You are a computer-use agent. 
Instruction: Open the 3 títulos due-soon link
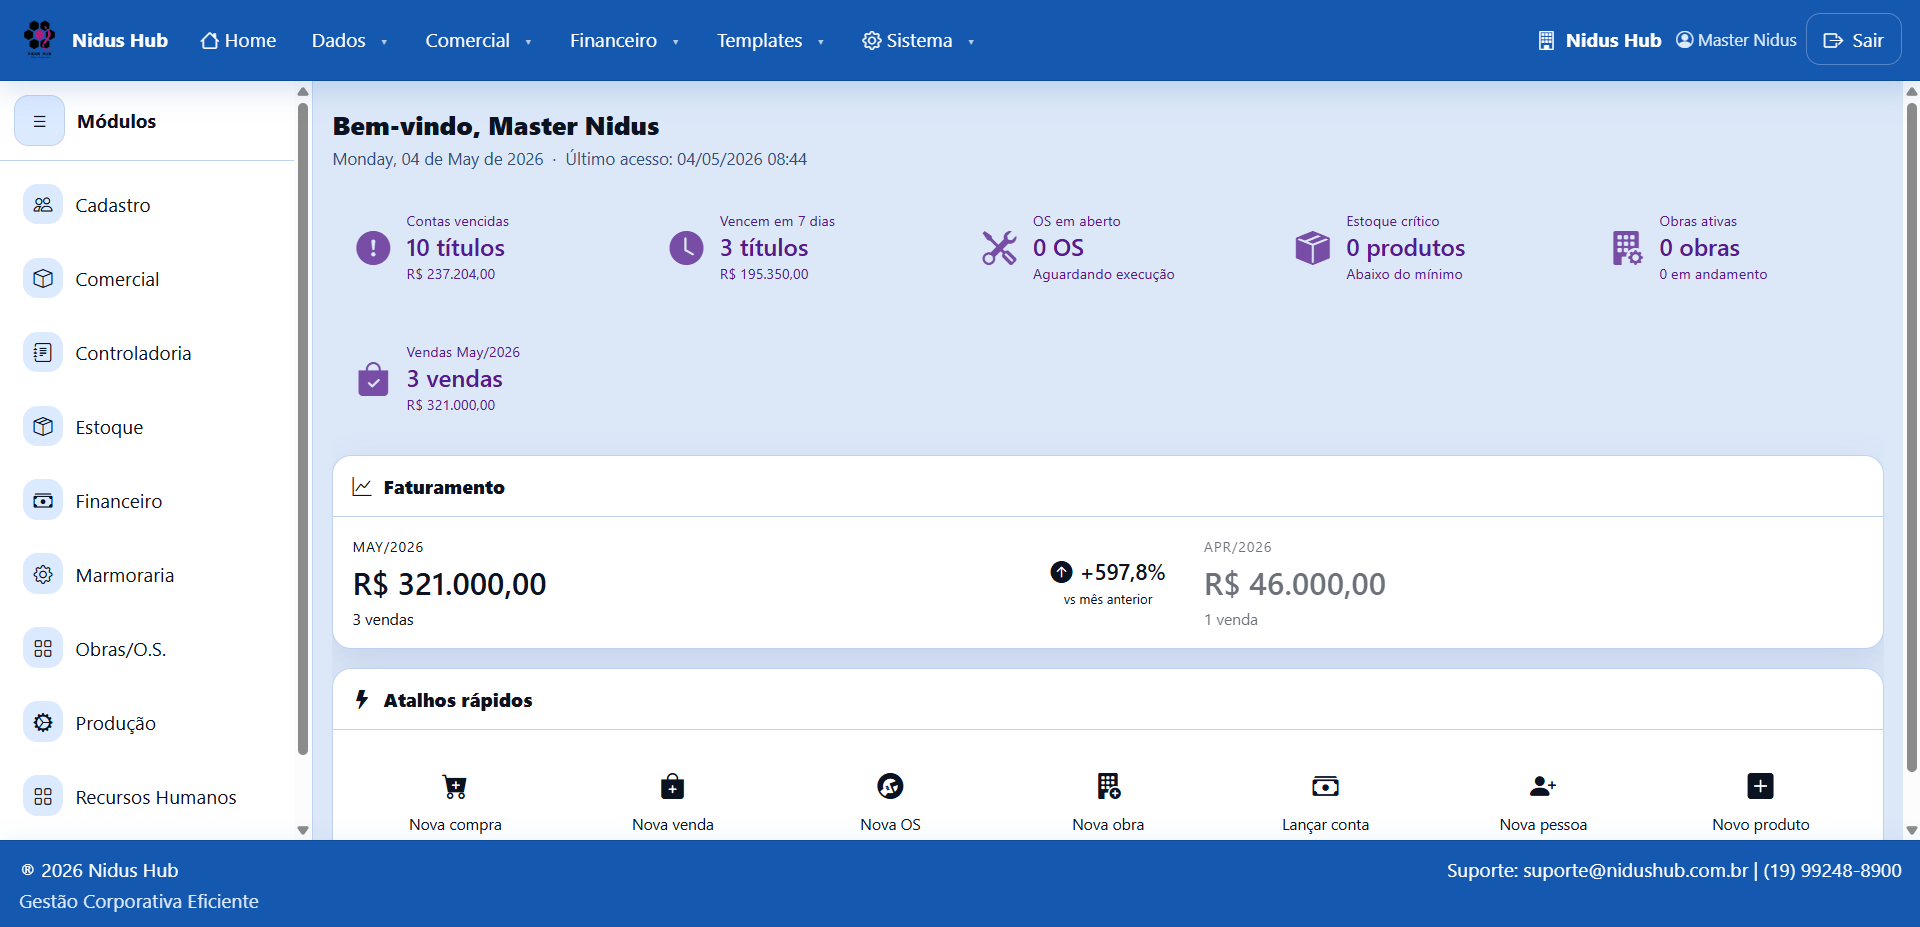(764, 247)
